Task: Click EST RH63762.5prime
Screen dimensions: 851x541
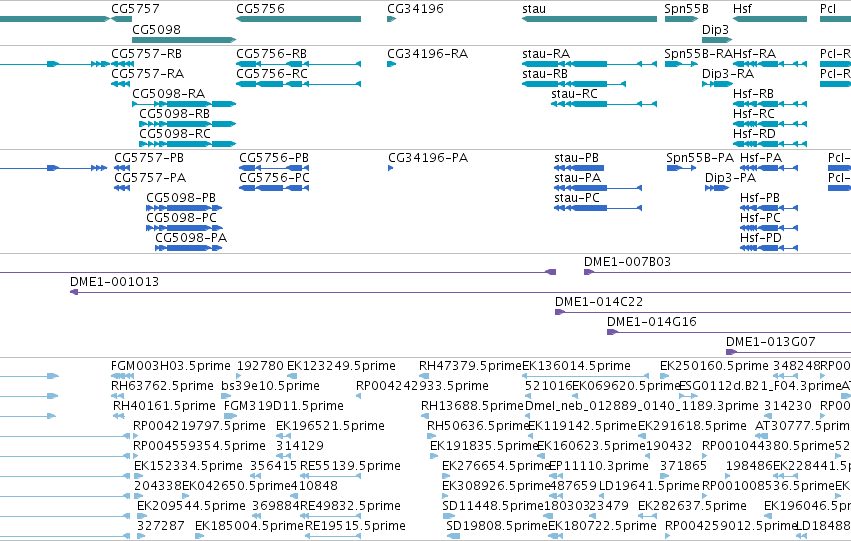Action: click(x=162, y=386)
